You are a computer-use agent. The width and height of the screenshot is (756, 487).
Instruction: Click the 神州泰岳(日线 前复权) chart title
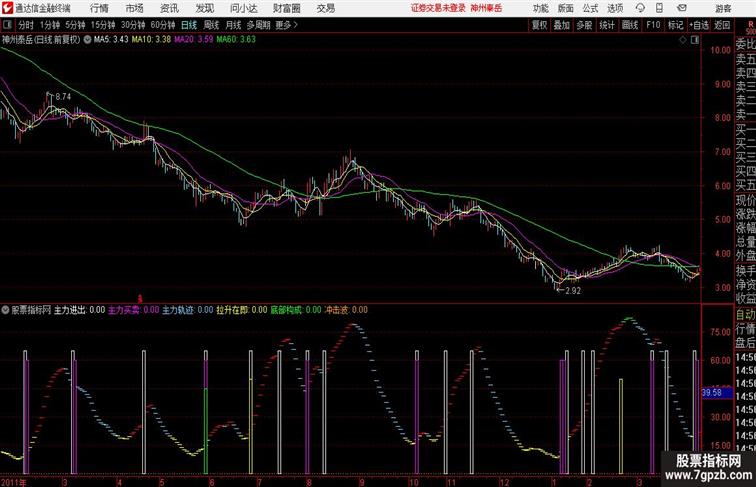[41, 40]
